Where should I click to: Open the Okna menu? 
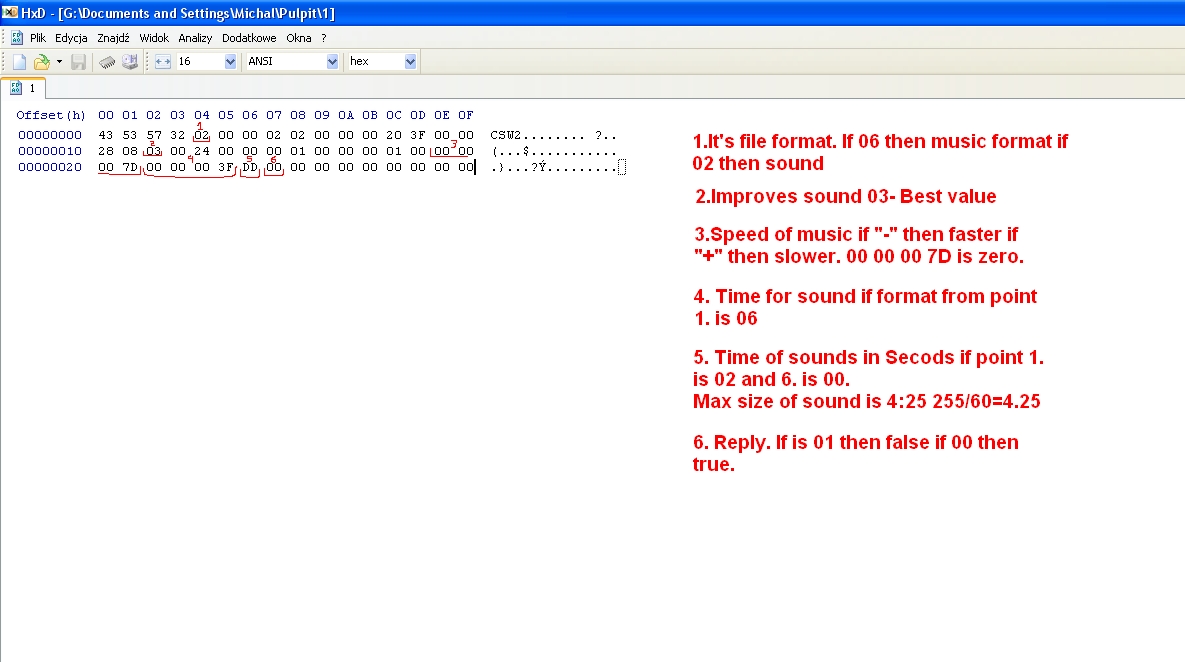coord(299,38)
